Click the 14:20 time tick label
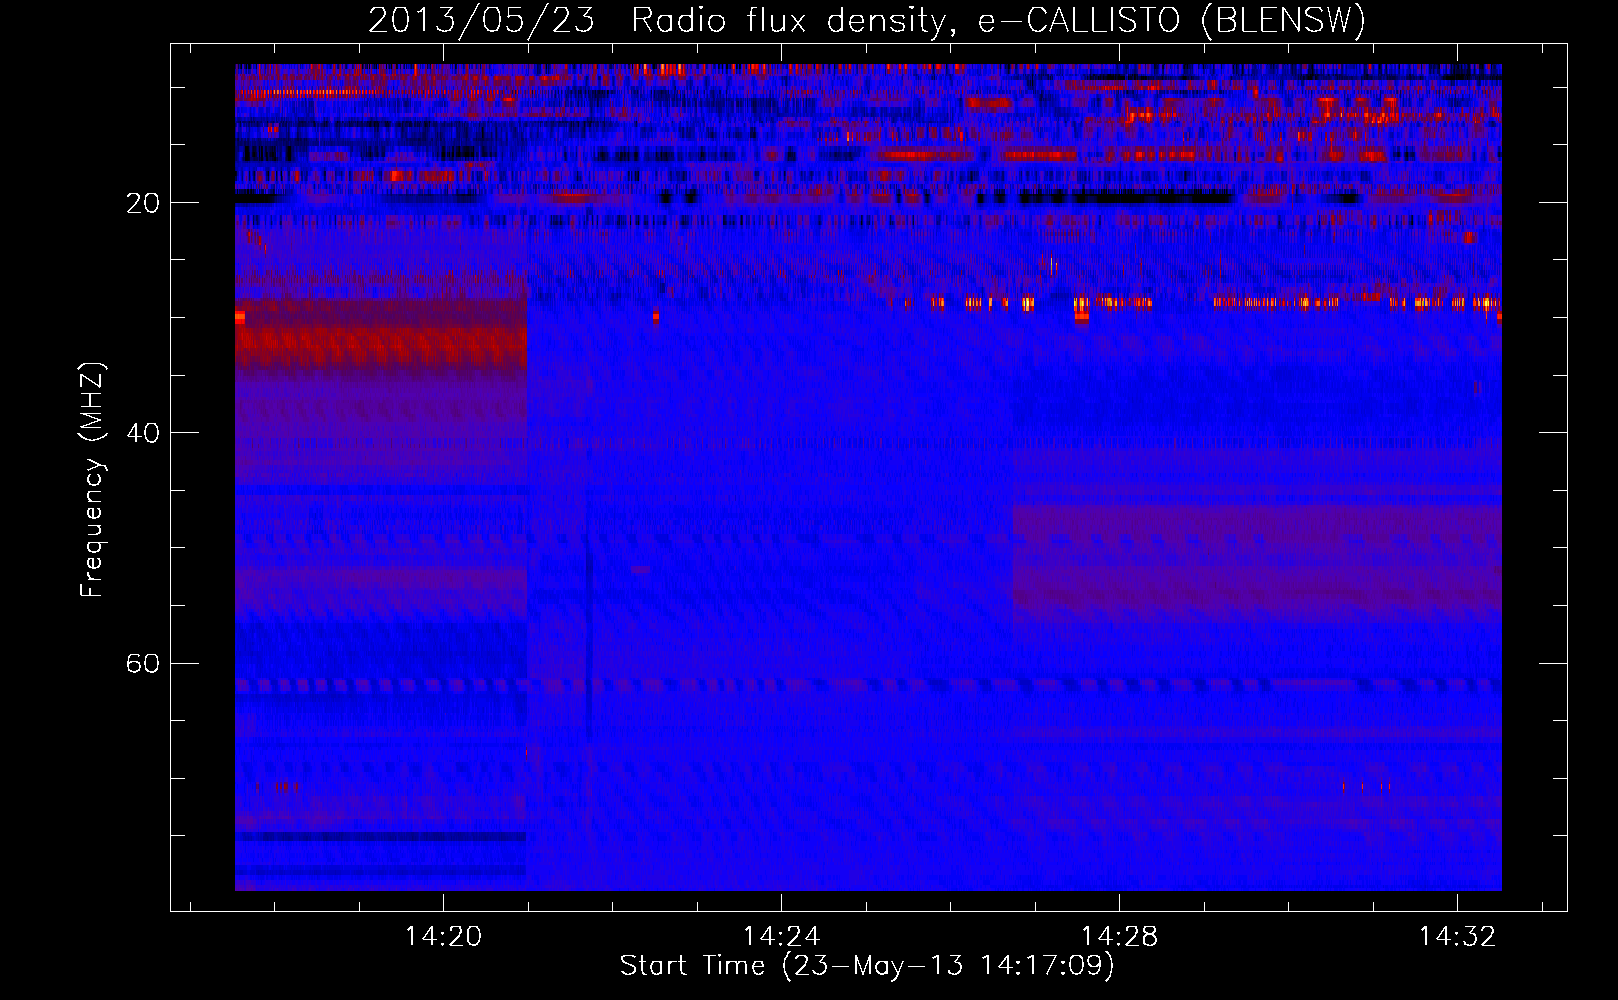Viewport: 1618px width, 1000px height. pyautogui.click(x=443, y=936)
